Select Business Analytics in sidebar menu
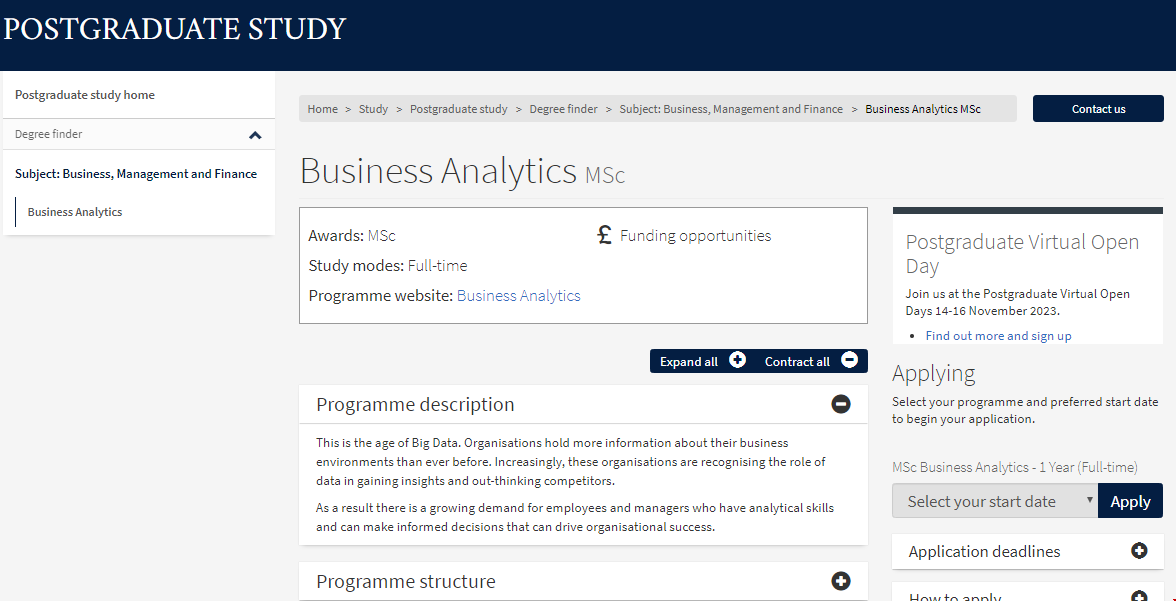 75,212
